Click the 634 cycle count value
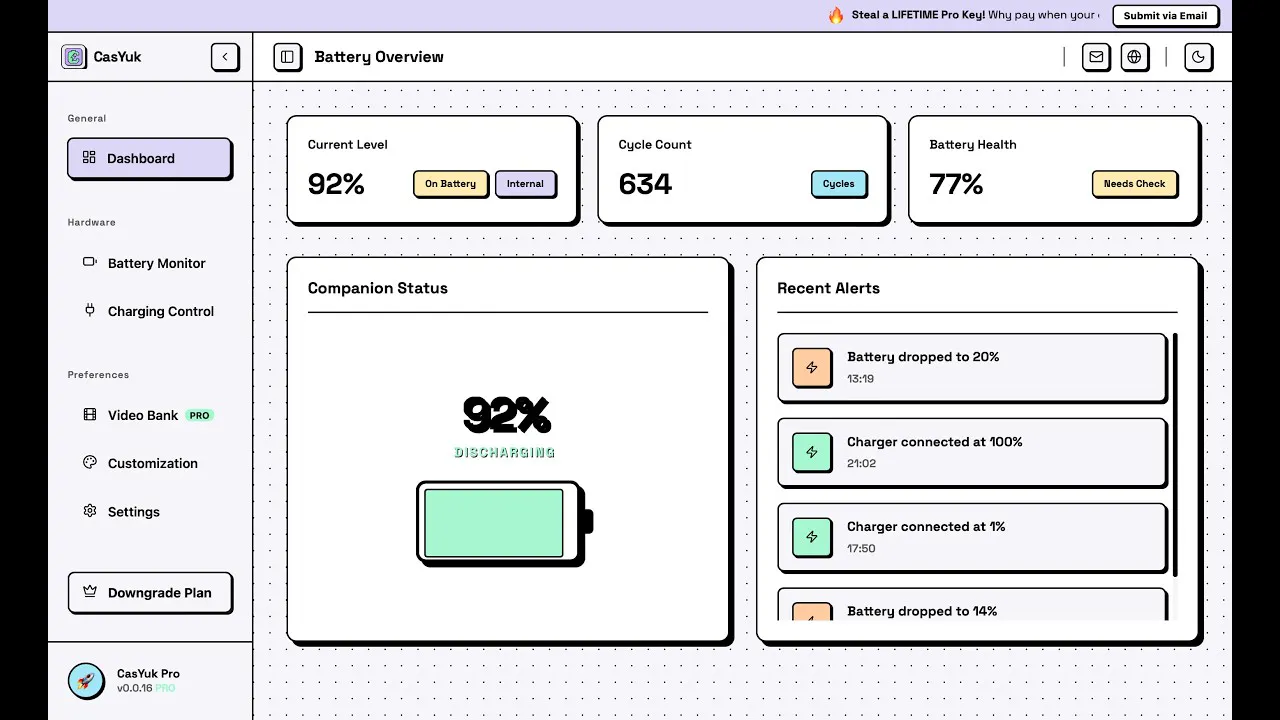 pos(645,184)
